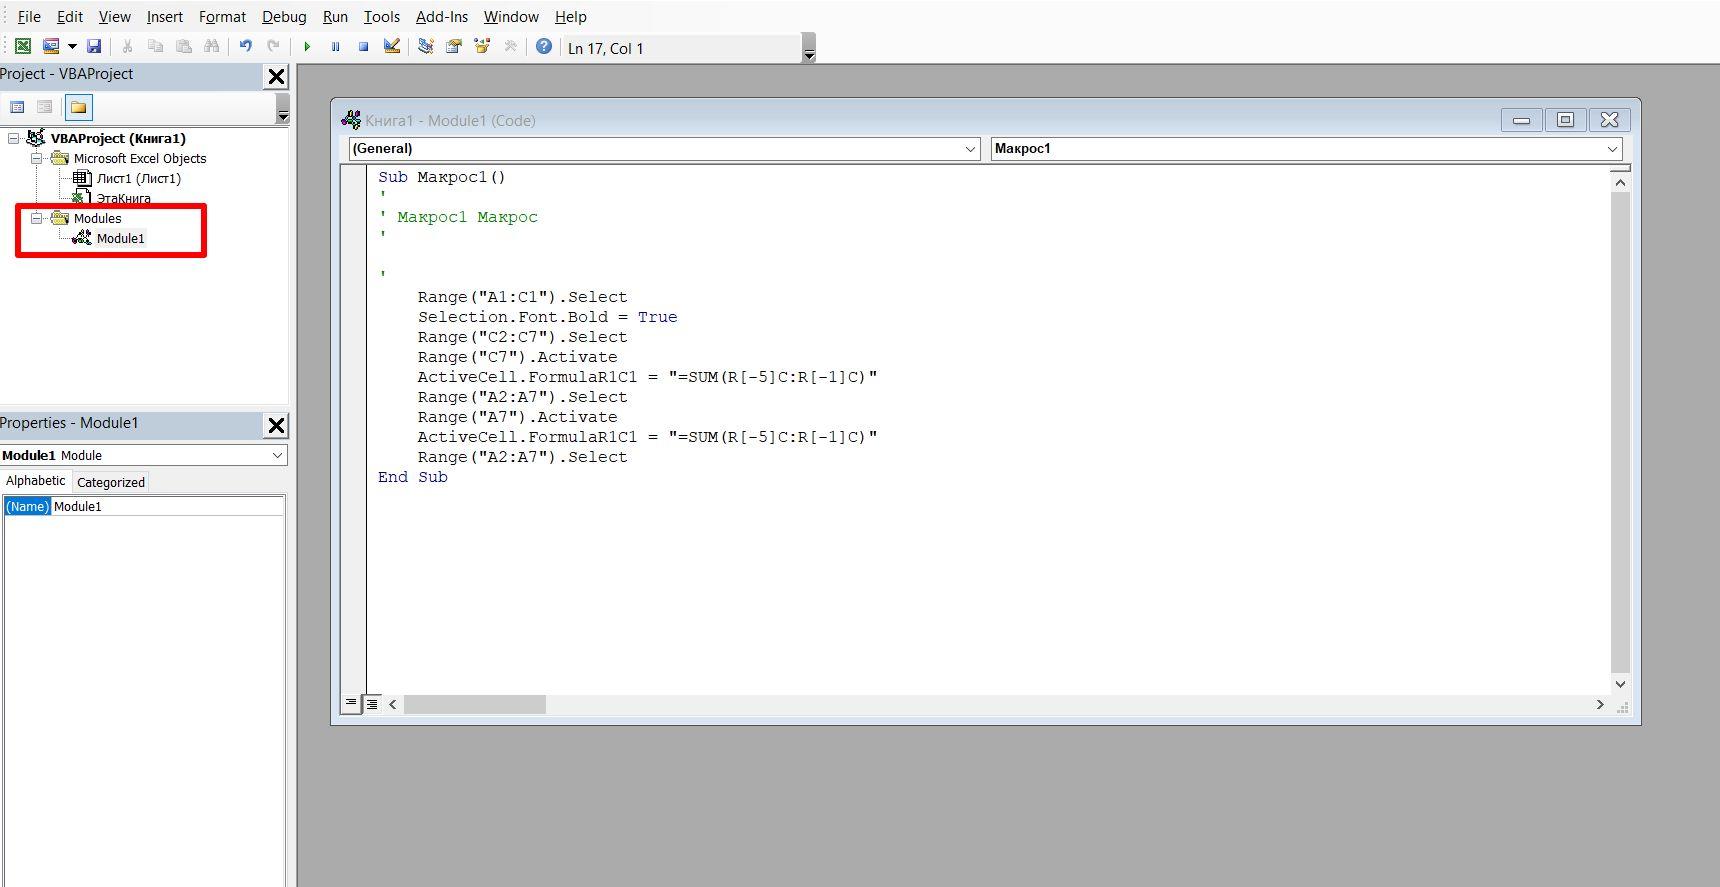
Task: Open Project Explorer toolbar icon
Action: (426, 46)
